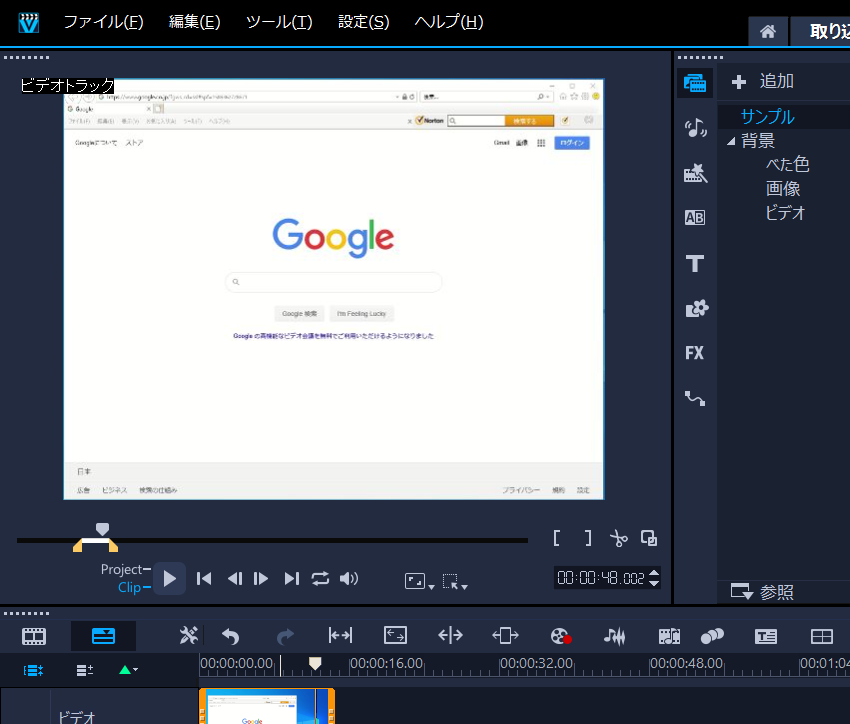Open the 設定(S) menu

(364, 22)
